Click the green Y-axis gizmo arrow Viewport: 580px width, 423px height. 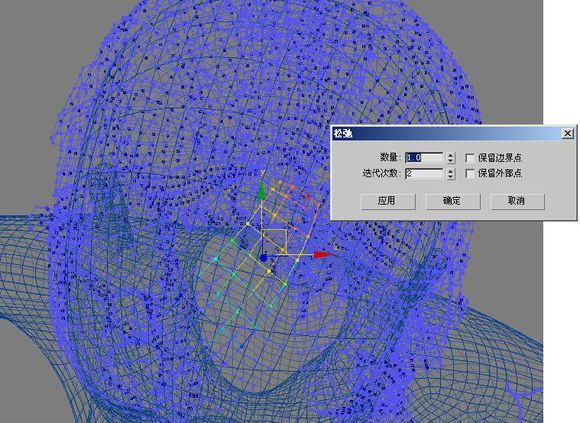(262, 190)
